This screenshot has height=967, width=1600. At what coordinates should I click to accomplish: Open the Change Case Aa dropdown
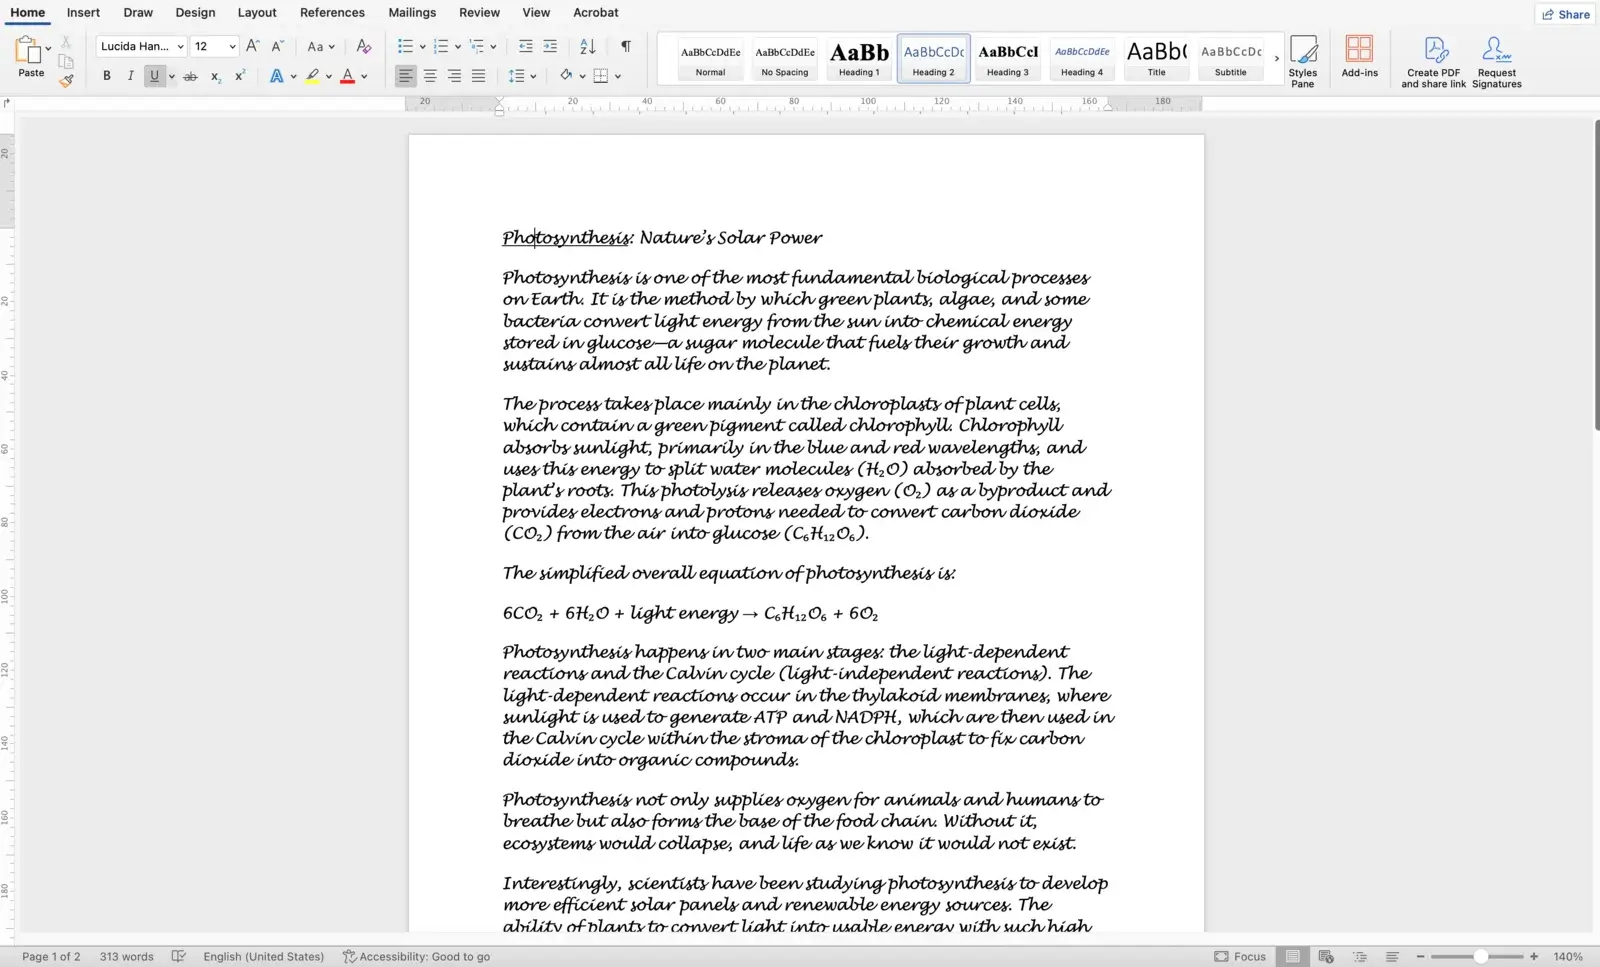321,46
